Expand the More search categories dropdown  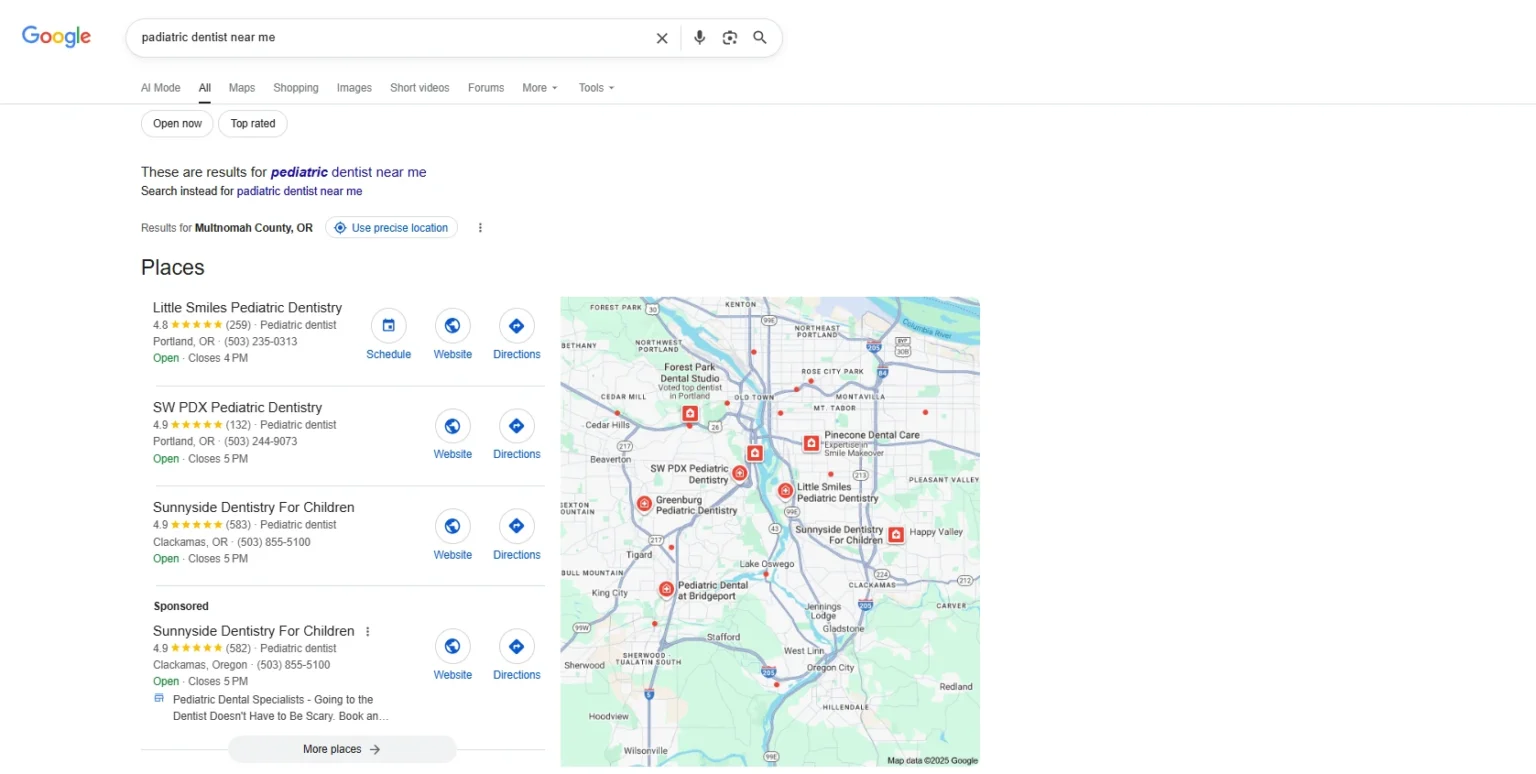point(539,88)
